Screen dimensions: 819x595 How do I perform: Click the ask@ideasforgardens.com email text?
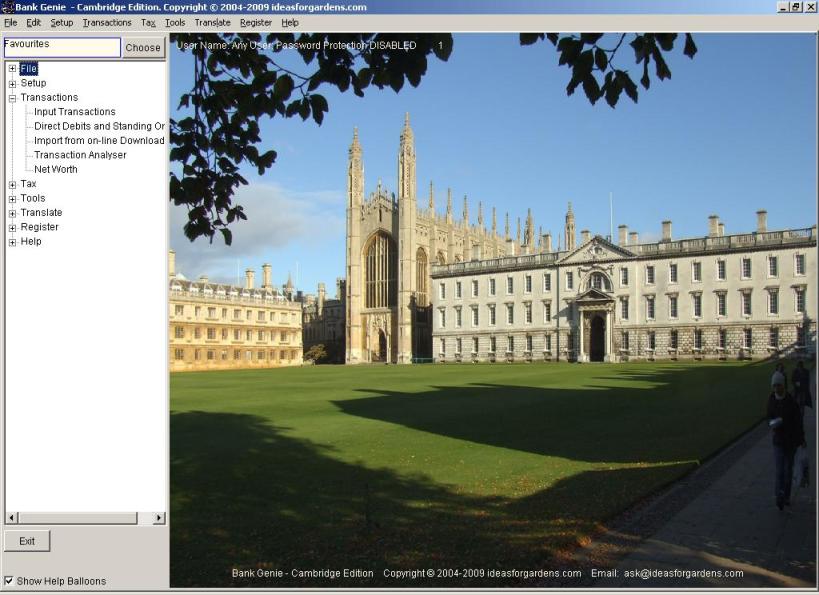(x=683, y=573)
